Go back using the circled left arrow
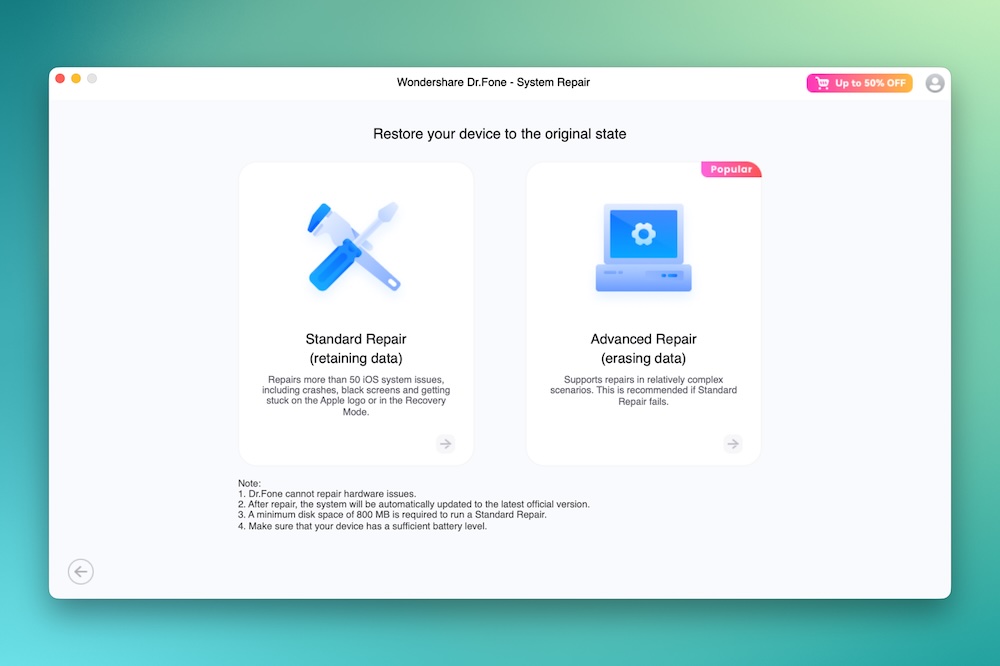Screen dimensions: 1000x666 click(81, 571)
